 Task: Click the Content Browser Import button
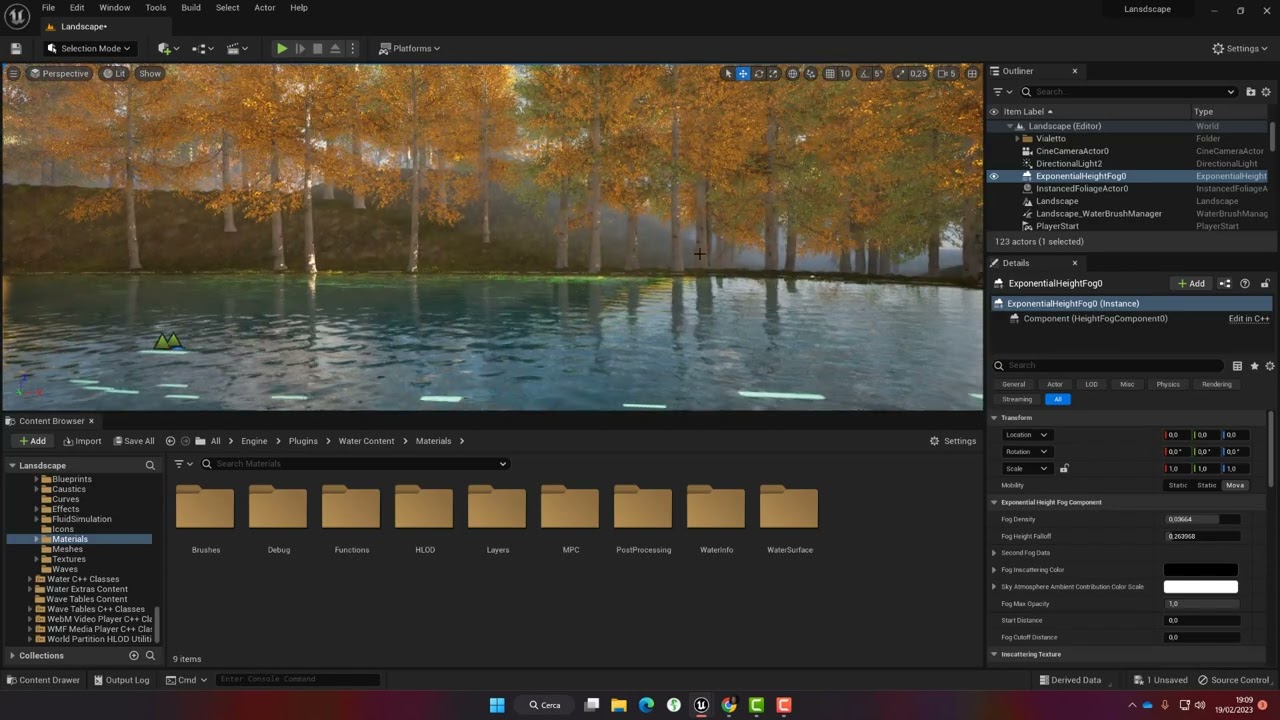tap(82, 441)
